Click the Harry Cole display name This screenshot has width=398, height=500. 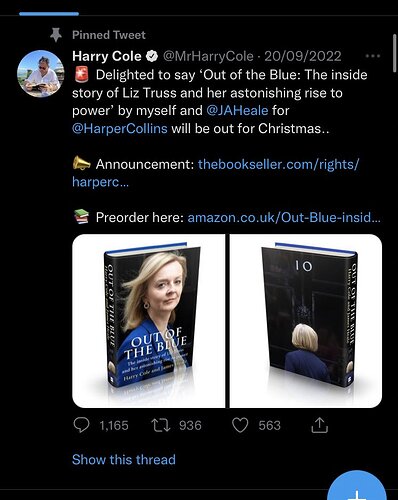(107, 56)
